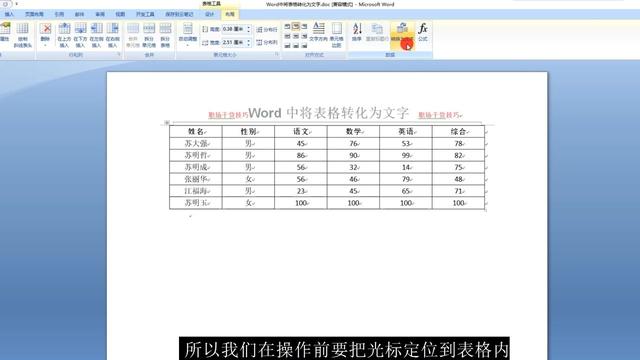Decrease column width with the down stepper
Viewport: 640px width, 360px height.
[249, 44]
